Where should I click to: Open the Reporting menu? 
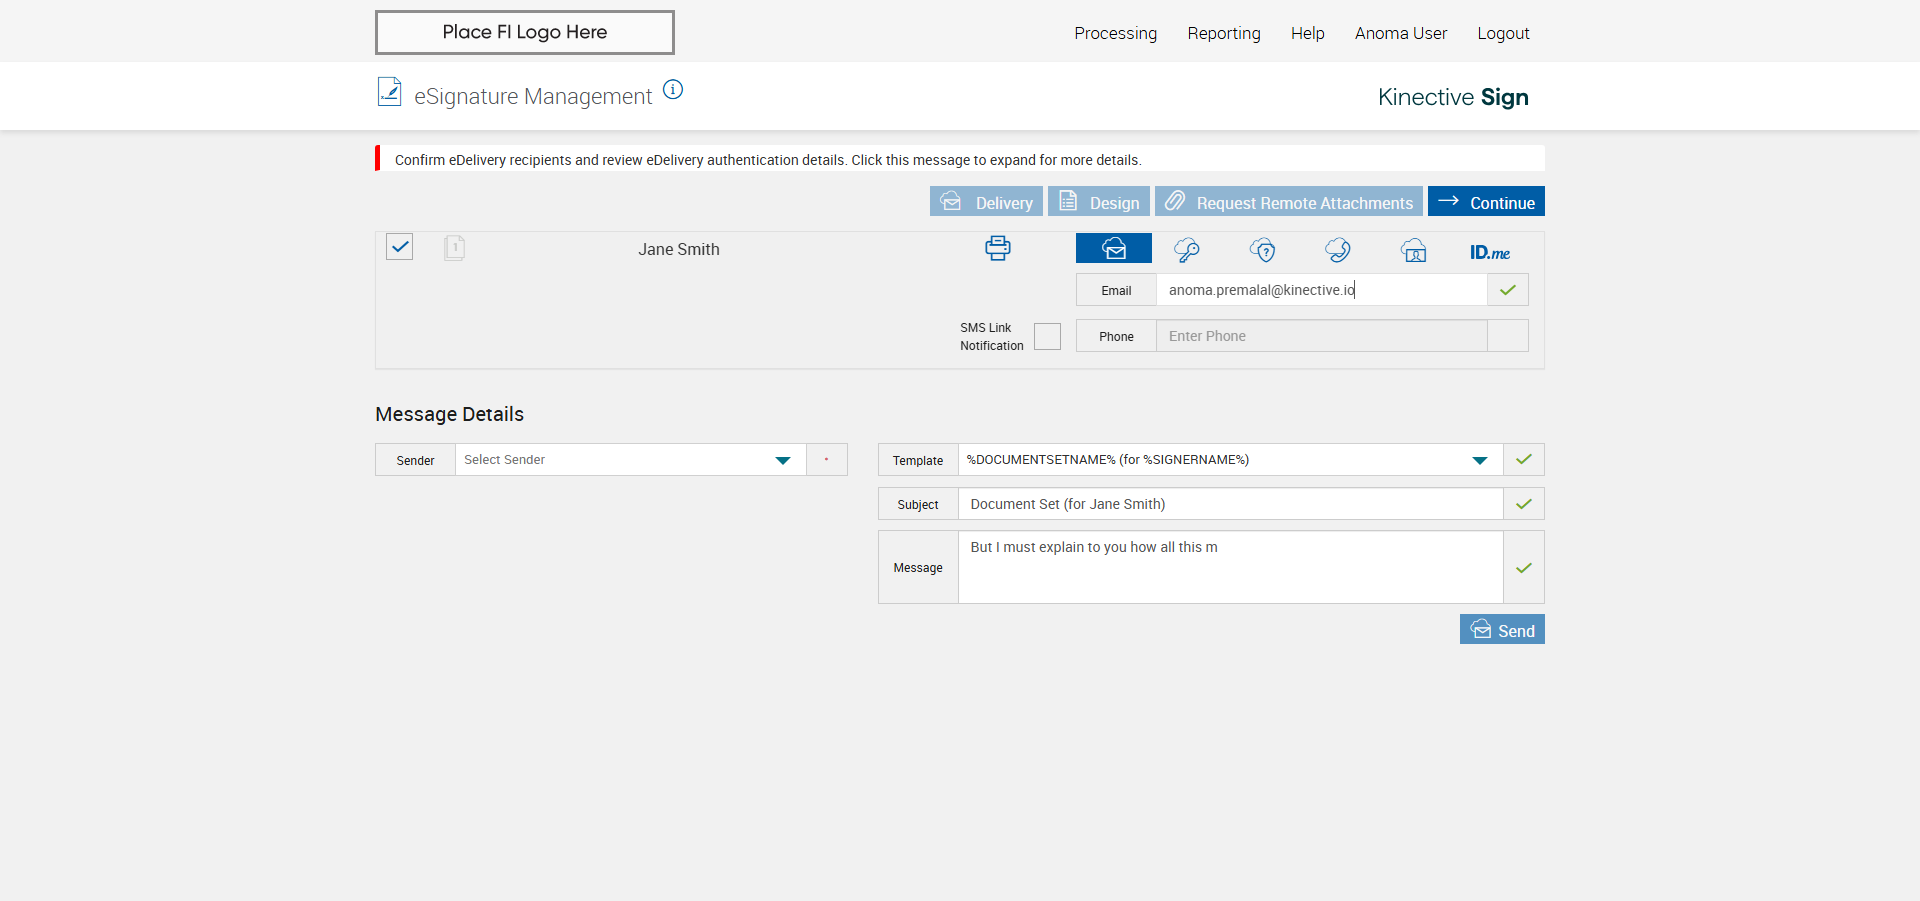[1223, 33]
